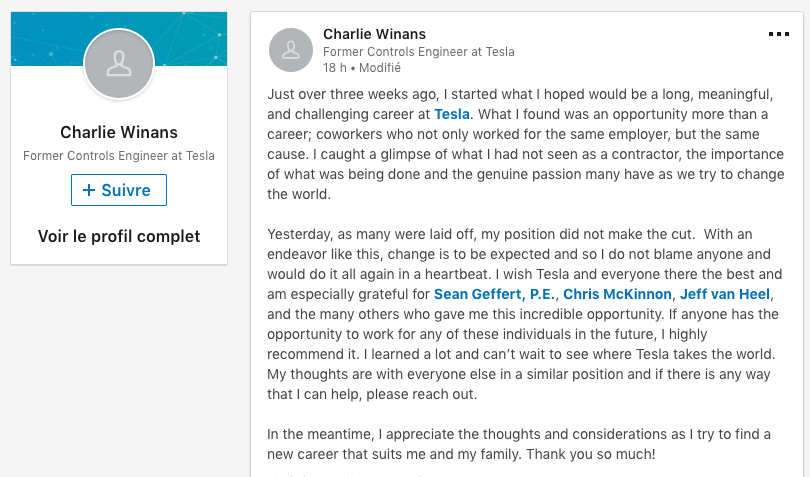Click the Modifié label in the post header
Viewport: 810px width, 477px height.
click(380, 68)
